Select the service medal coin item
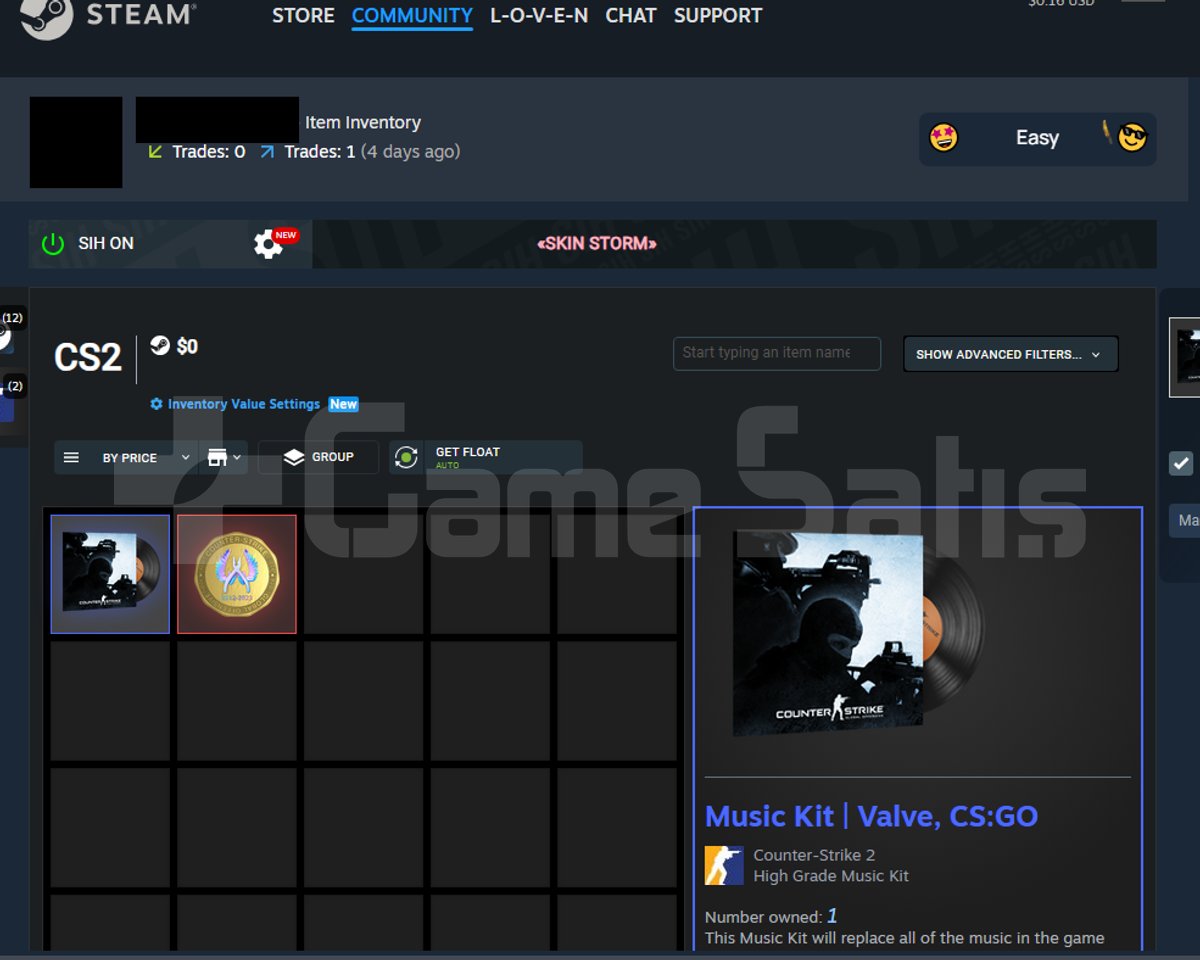Viewport: 1200px width, 960px height. tap(237, 574)
